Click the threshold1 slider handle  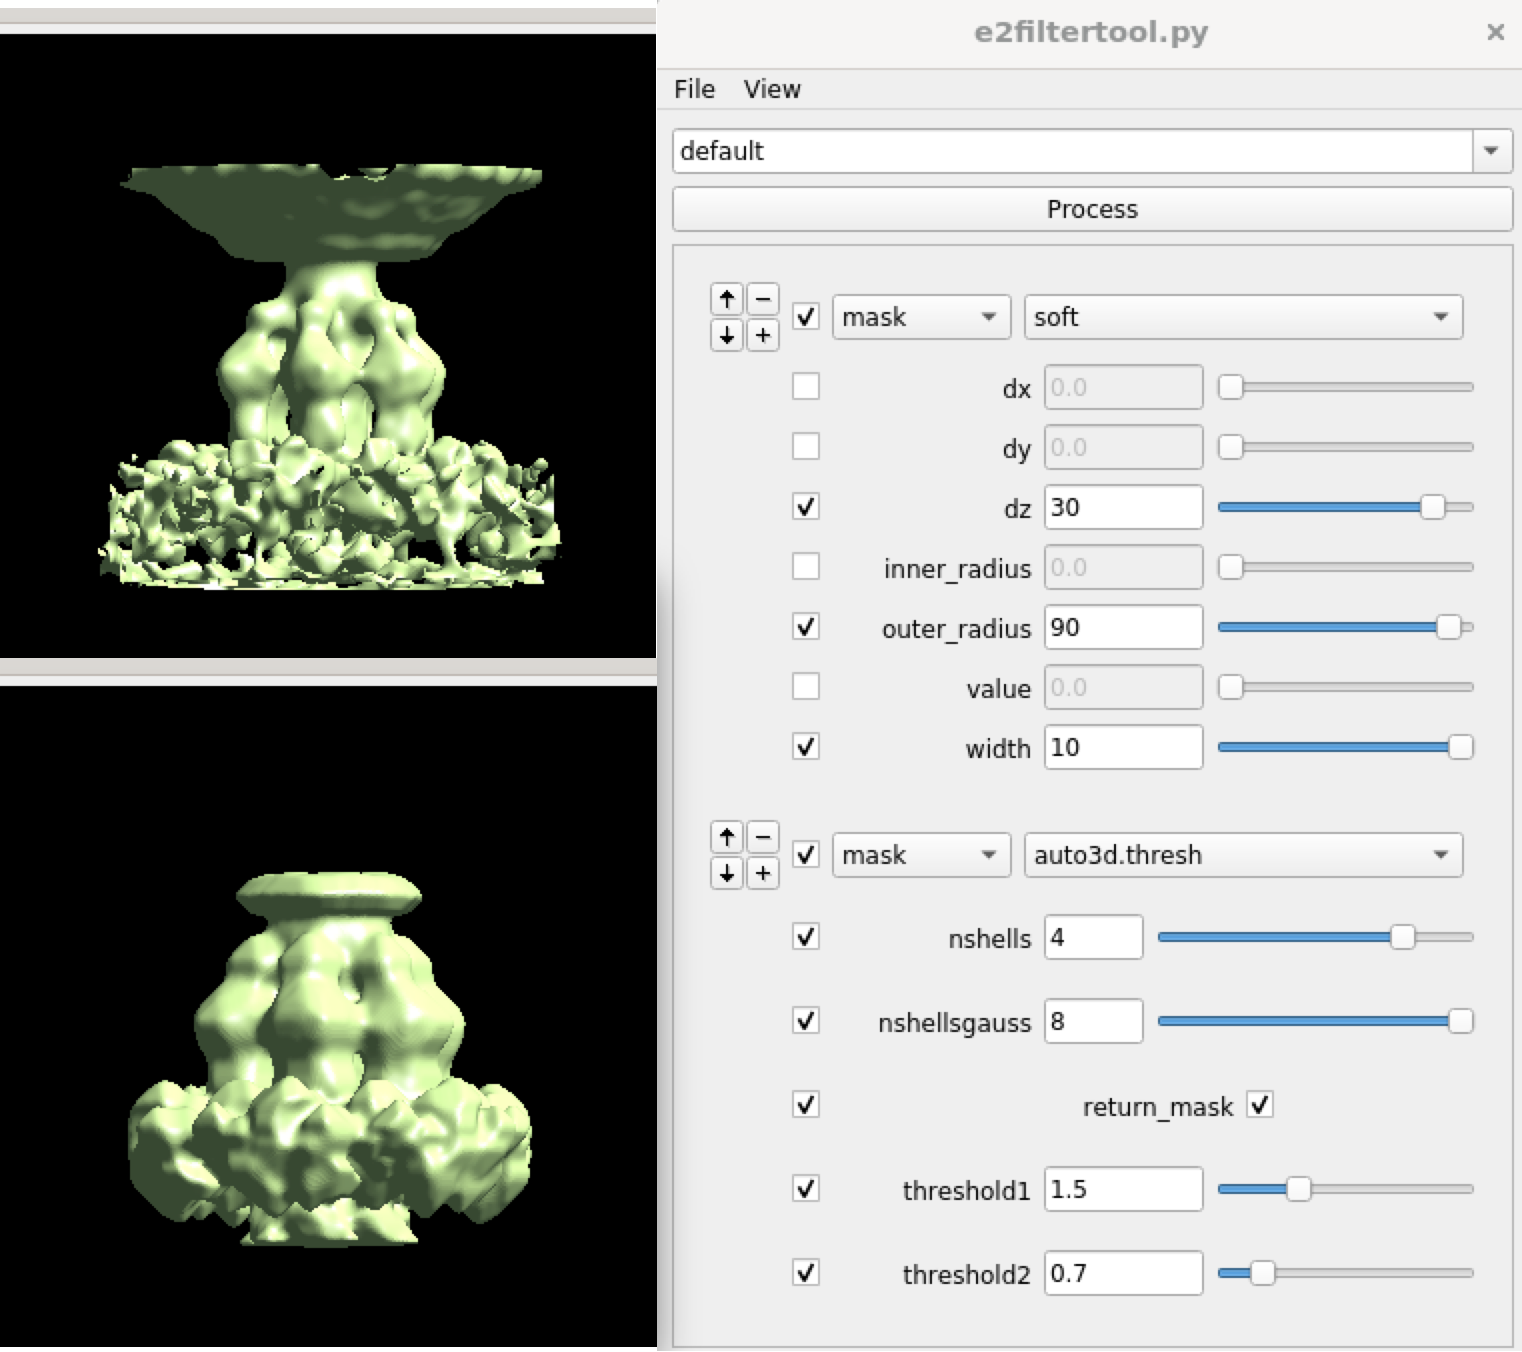tap(1298, 1189)
